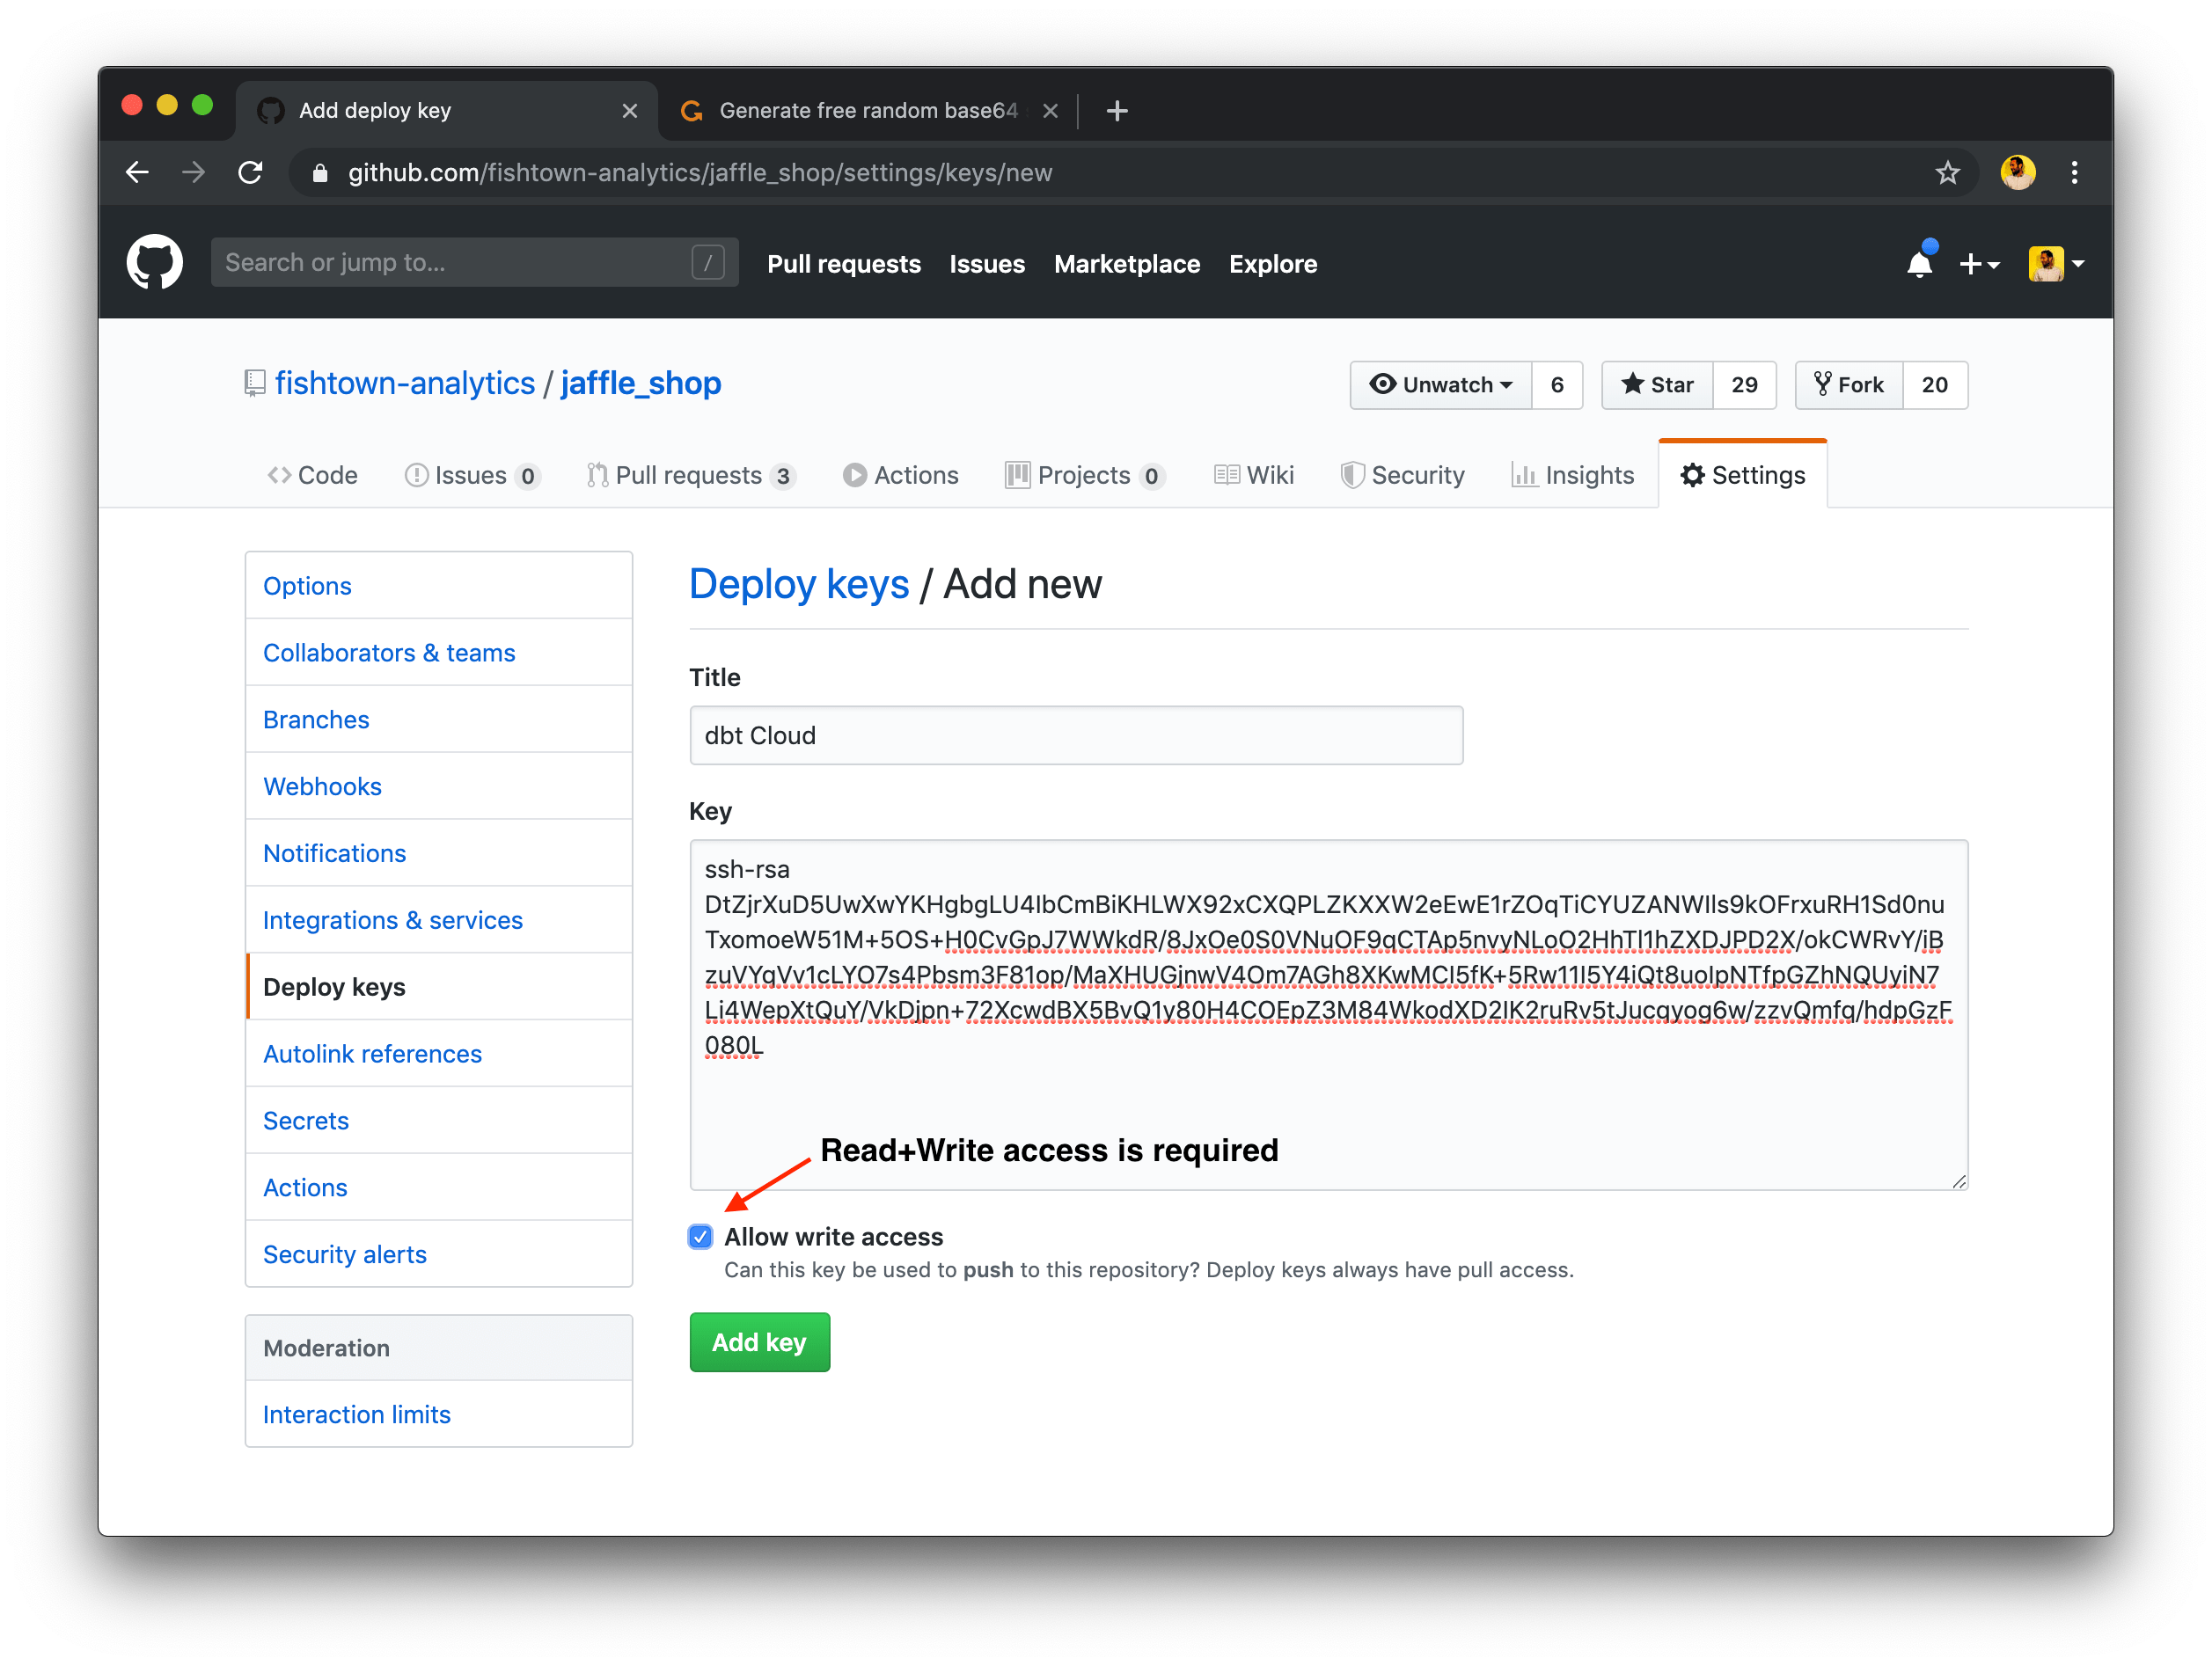Click the Security shield icon
This screenshot has width=2212, height=1666.
point(1354,472)
